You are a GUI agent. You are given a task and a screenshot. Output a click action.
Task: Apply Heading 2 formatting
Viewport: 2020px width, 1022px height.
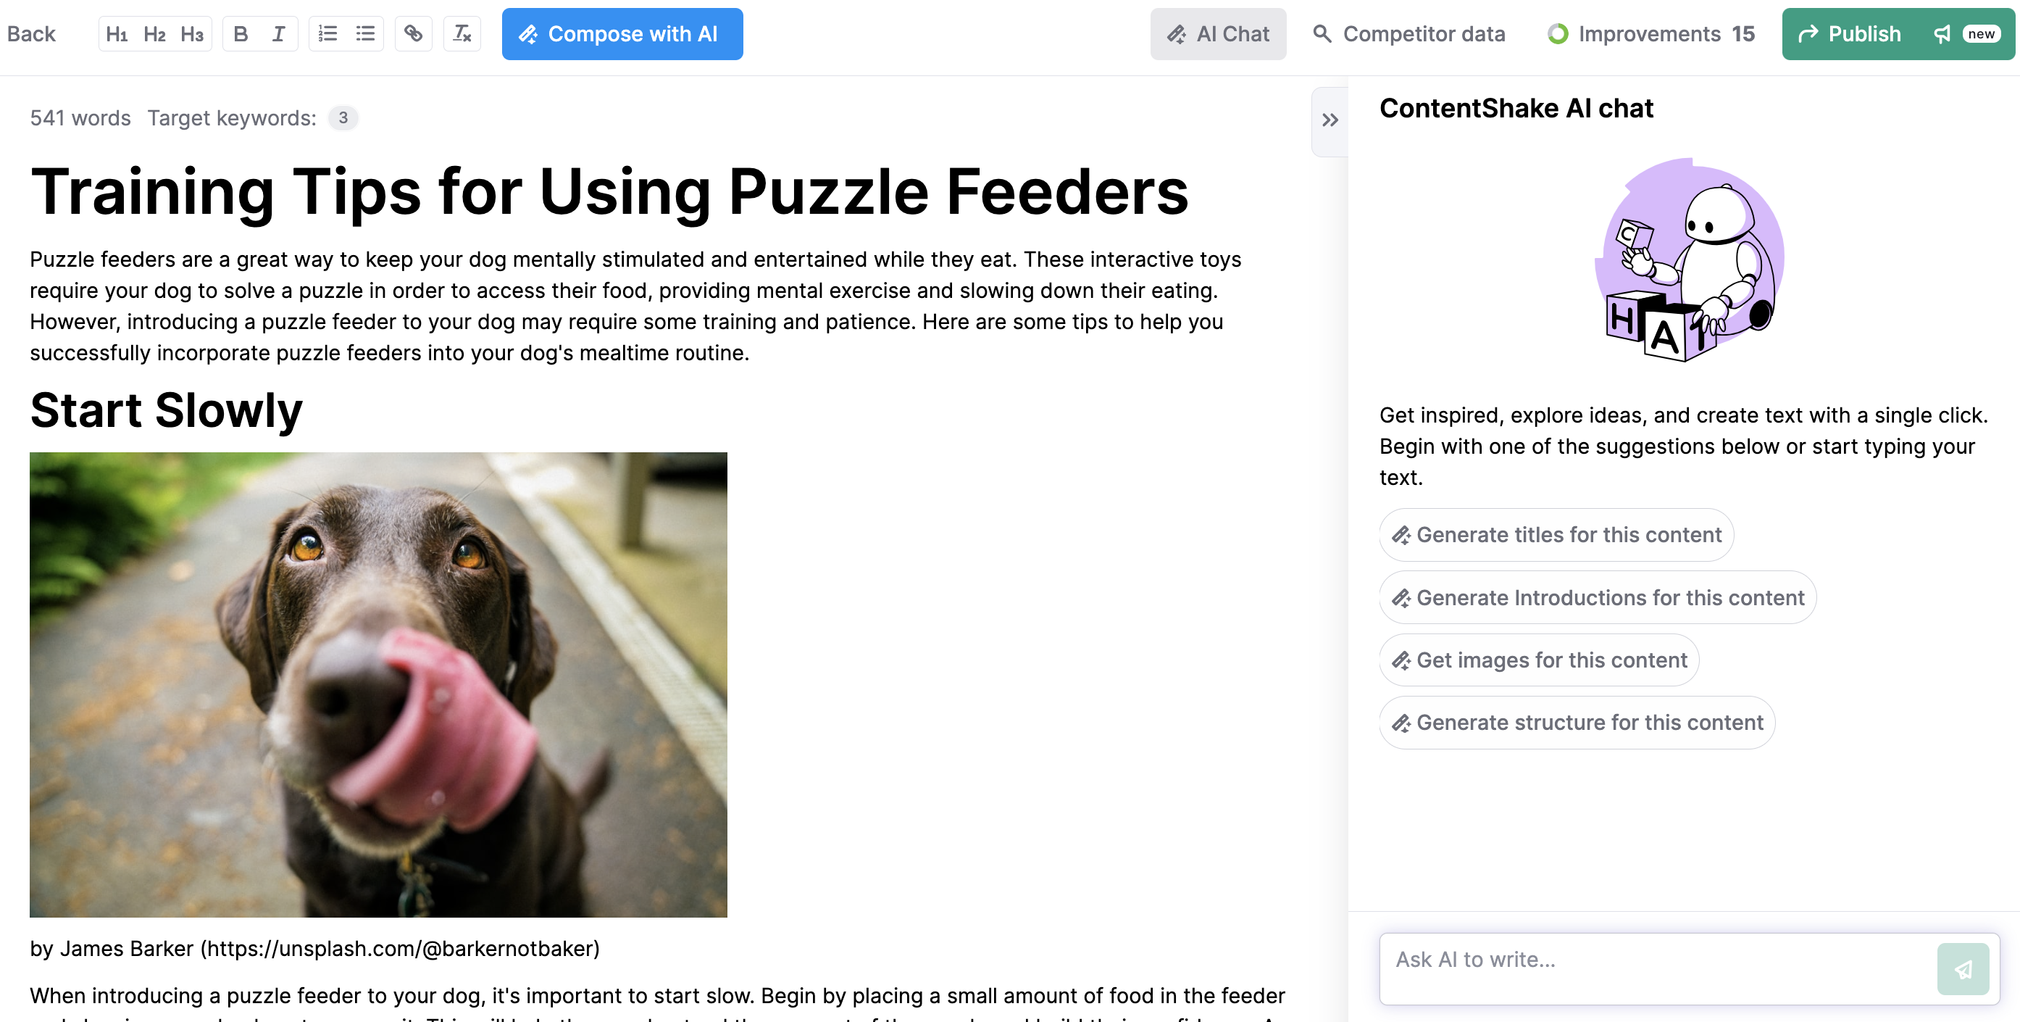pos(154,34)
